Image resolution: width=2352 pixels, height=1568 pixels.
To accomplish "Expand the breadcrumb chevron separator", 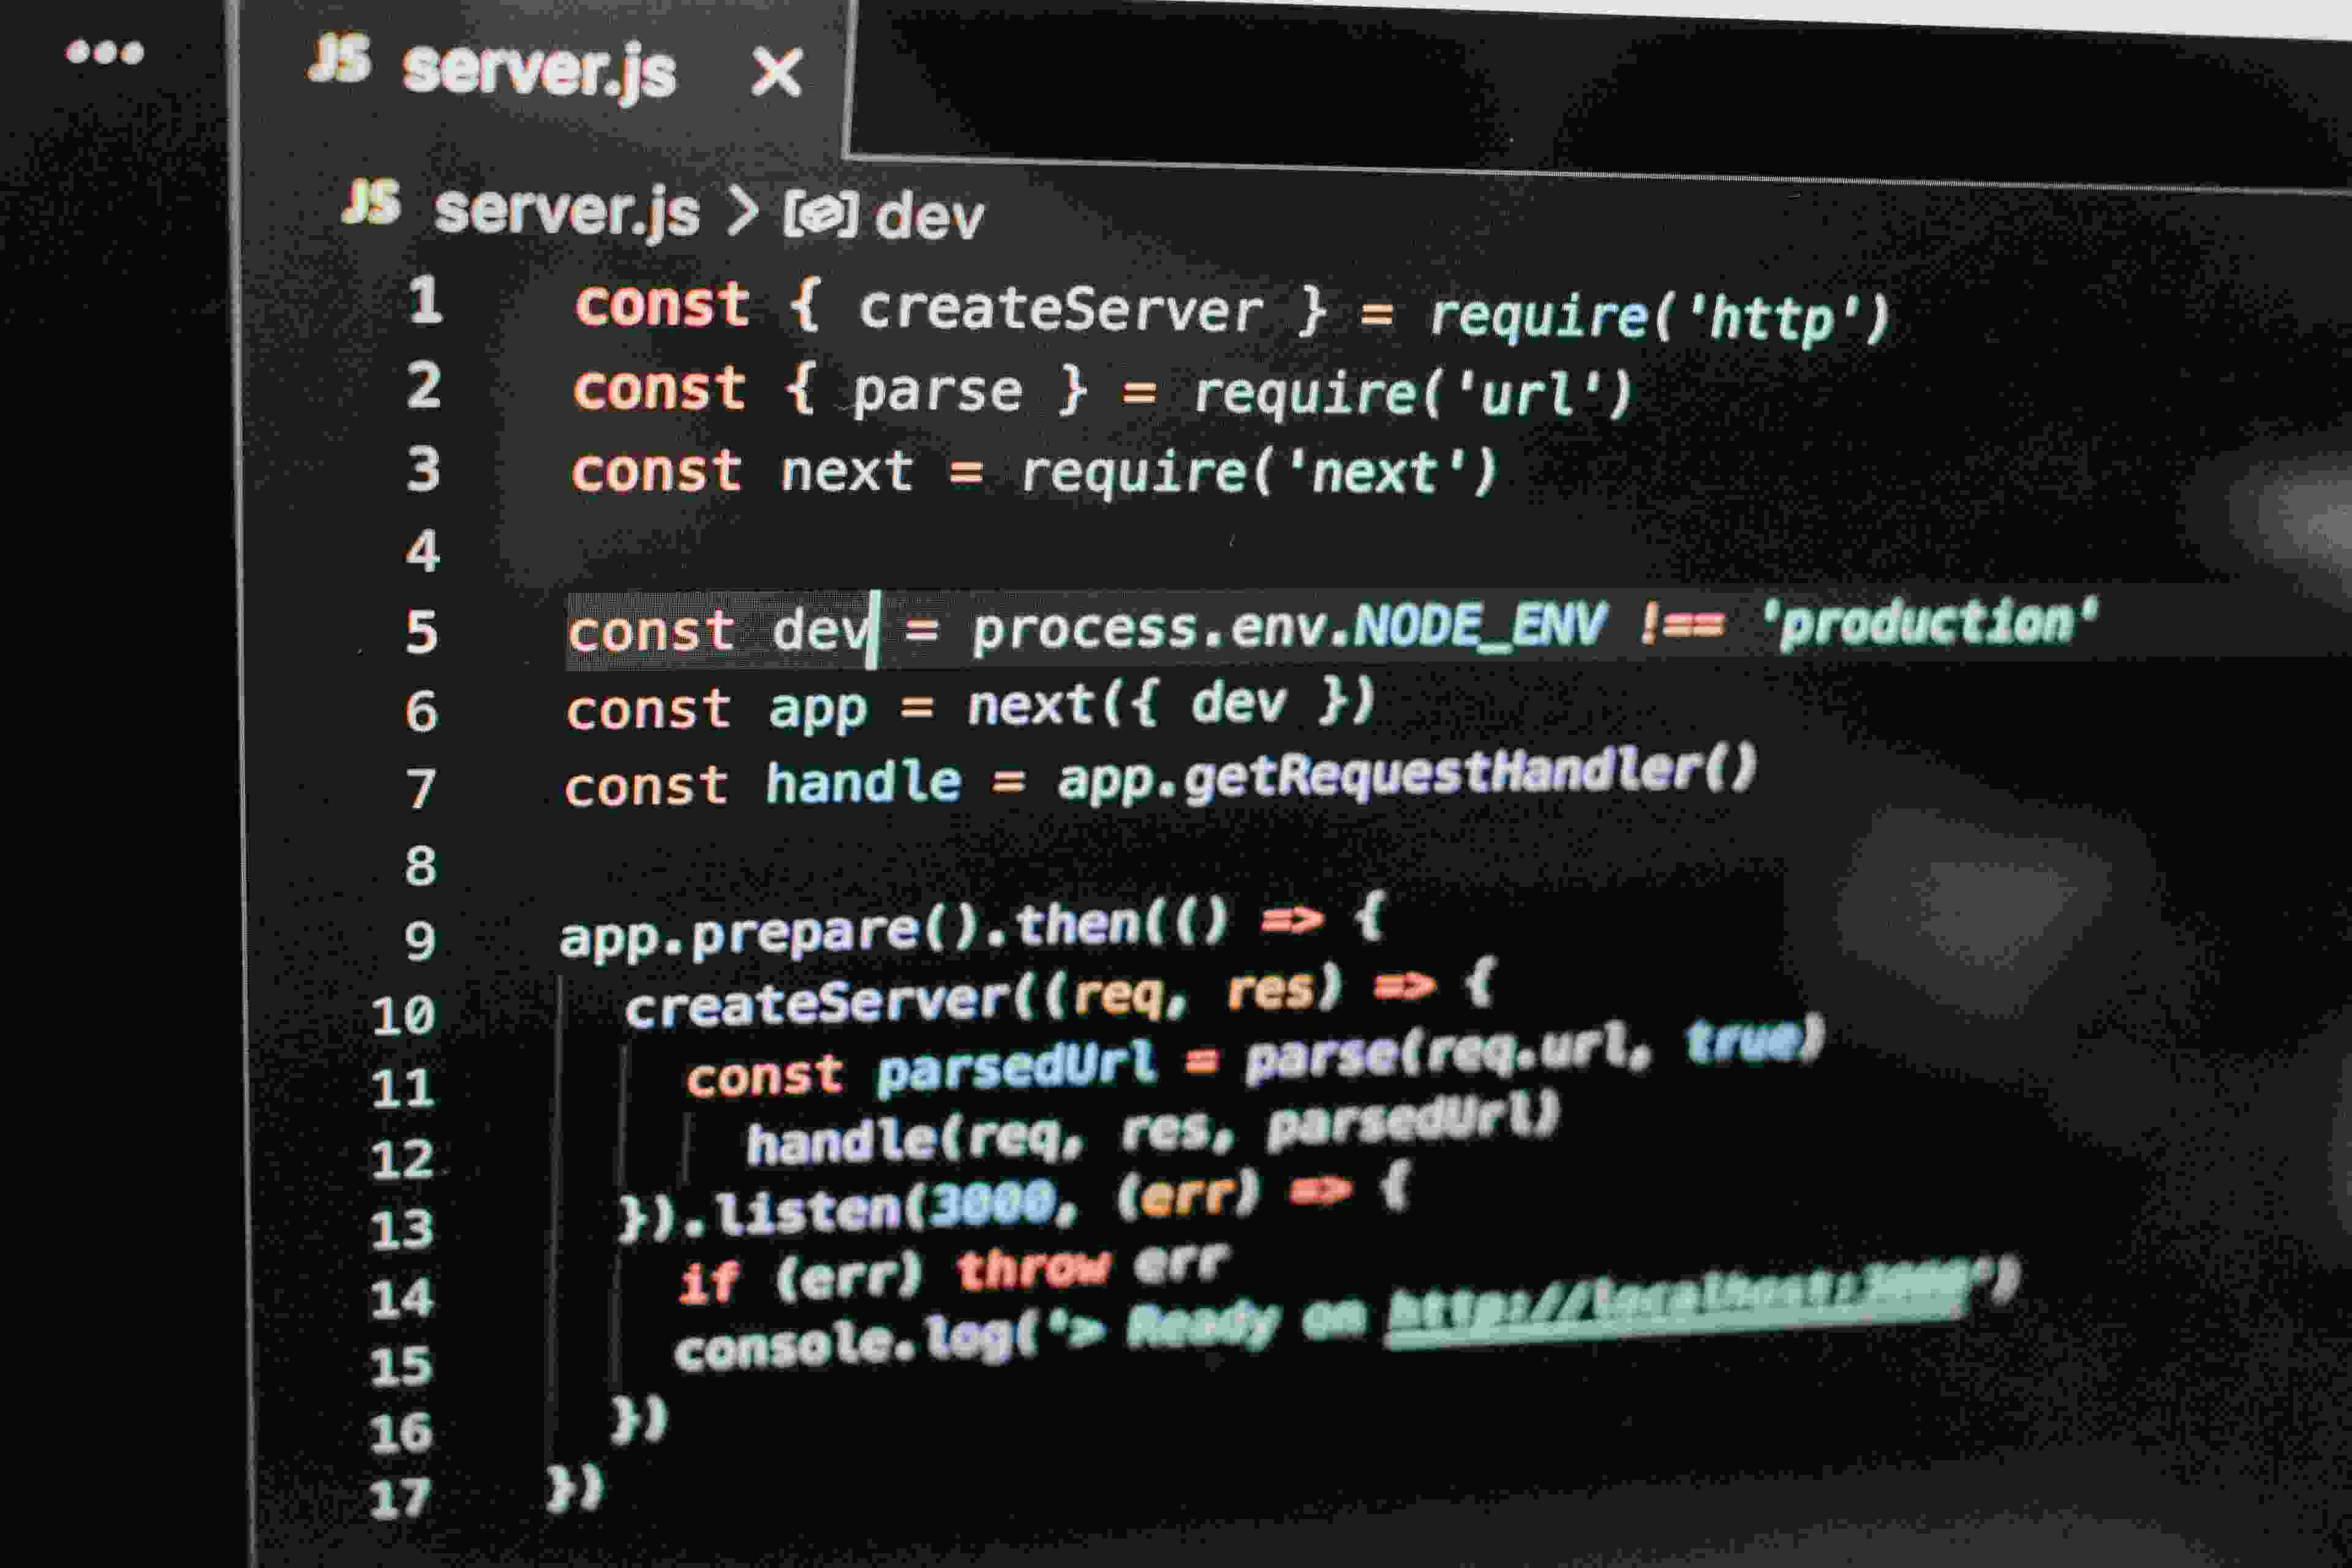I will (742, 210).
